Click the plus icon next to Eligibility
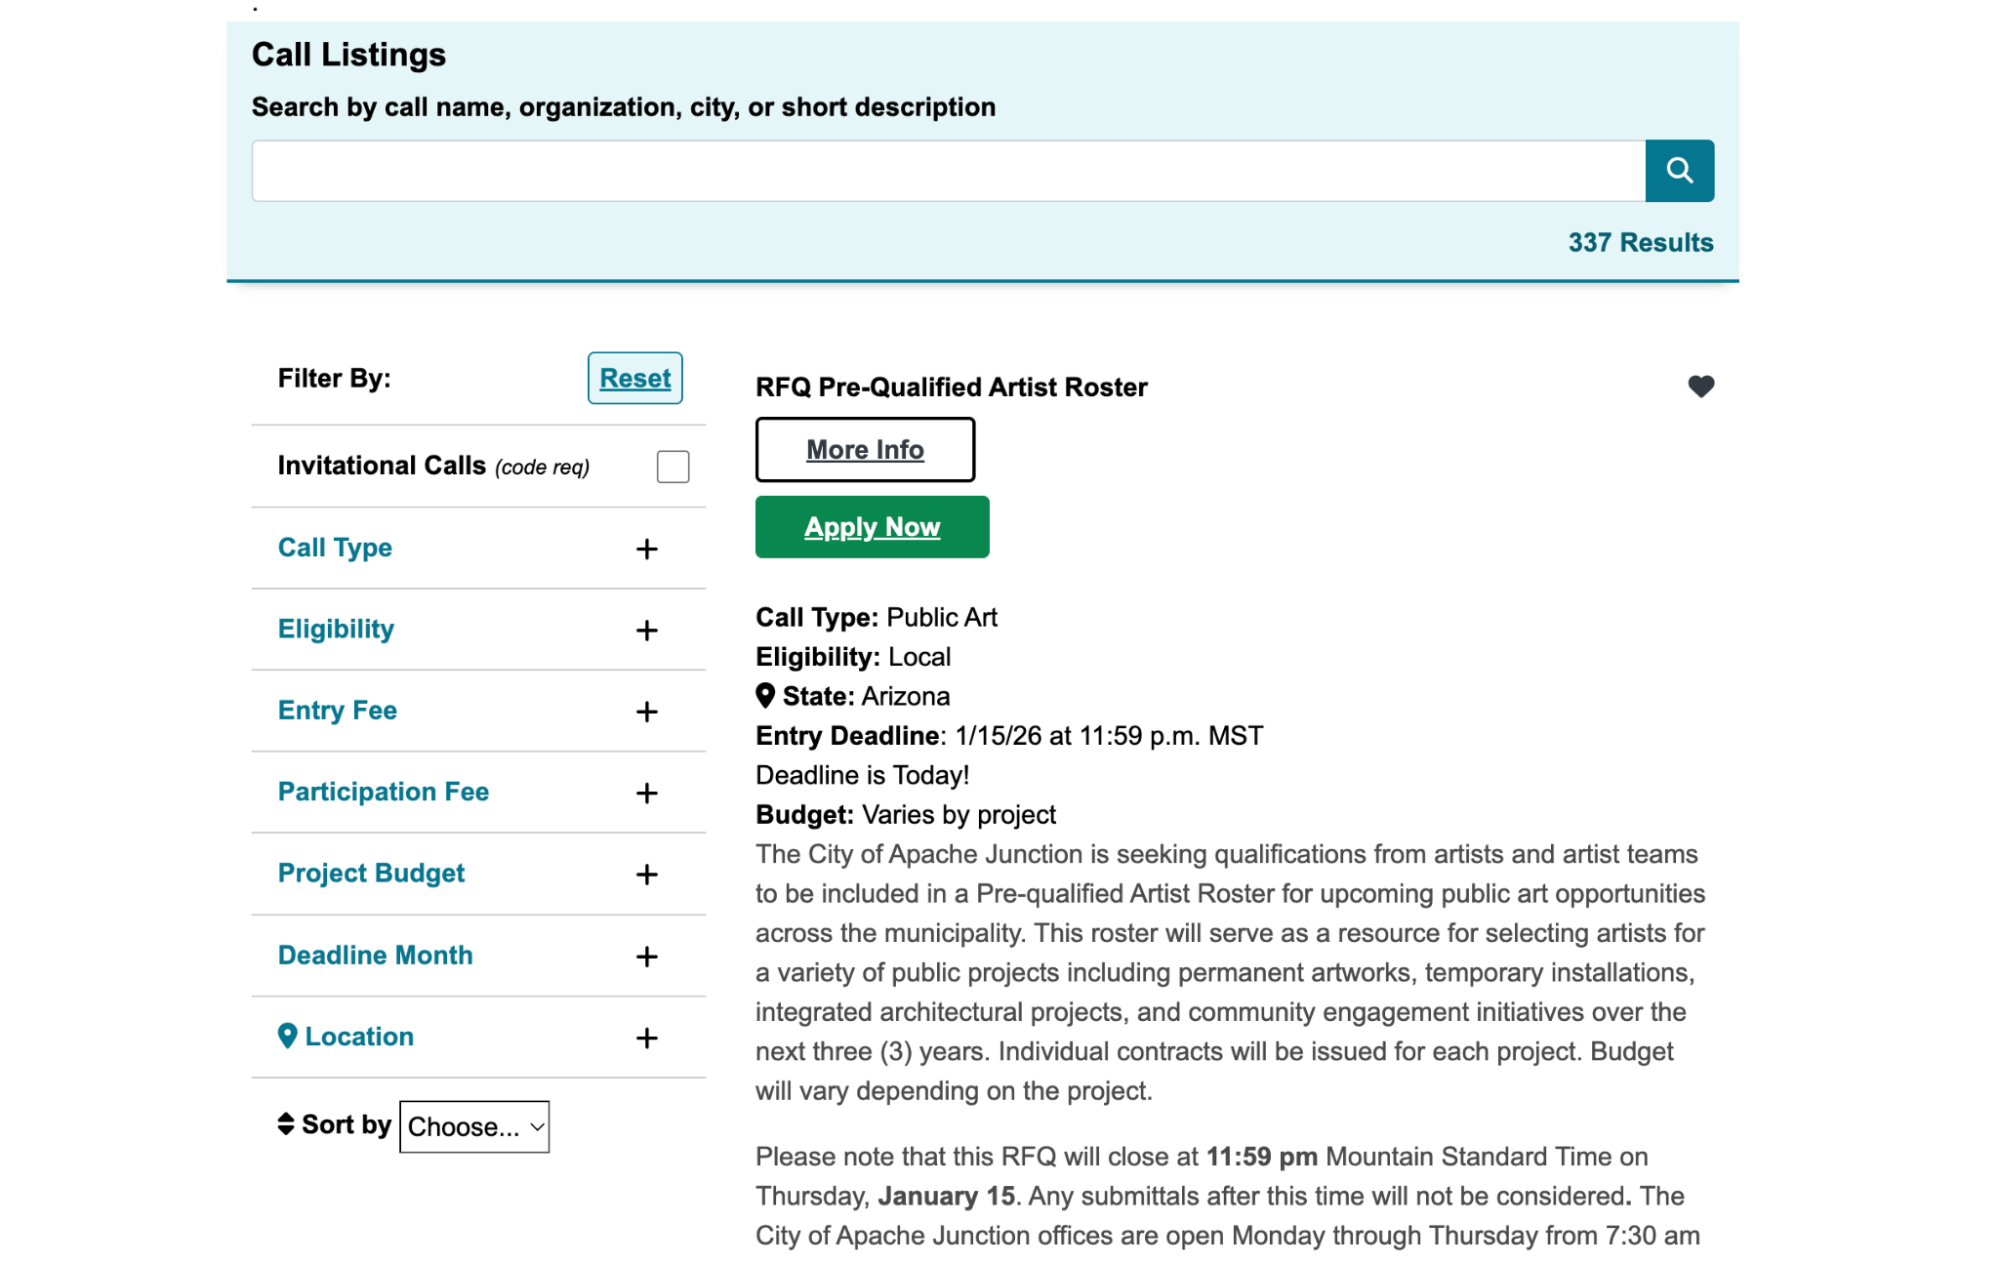Image resolution: width=1999 pixels, height=1262 pixels. 647,630
